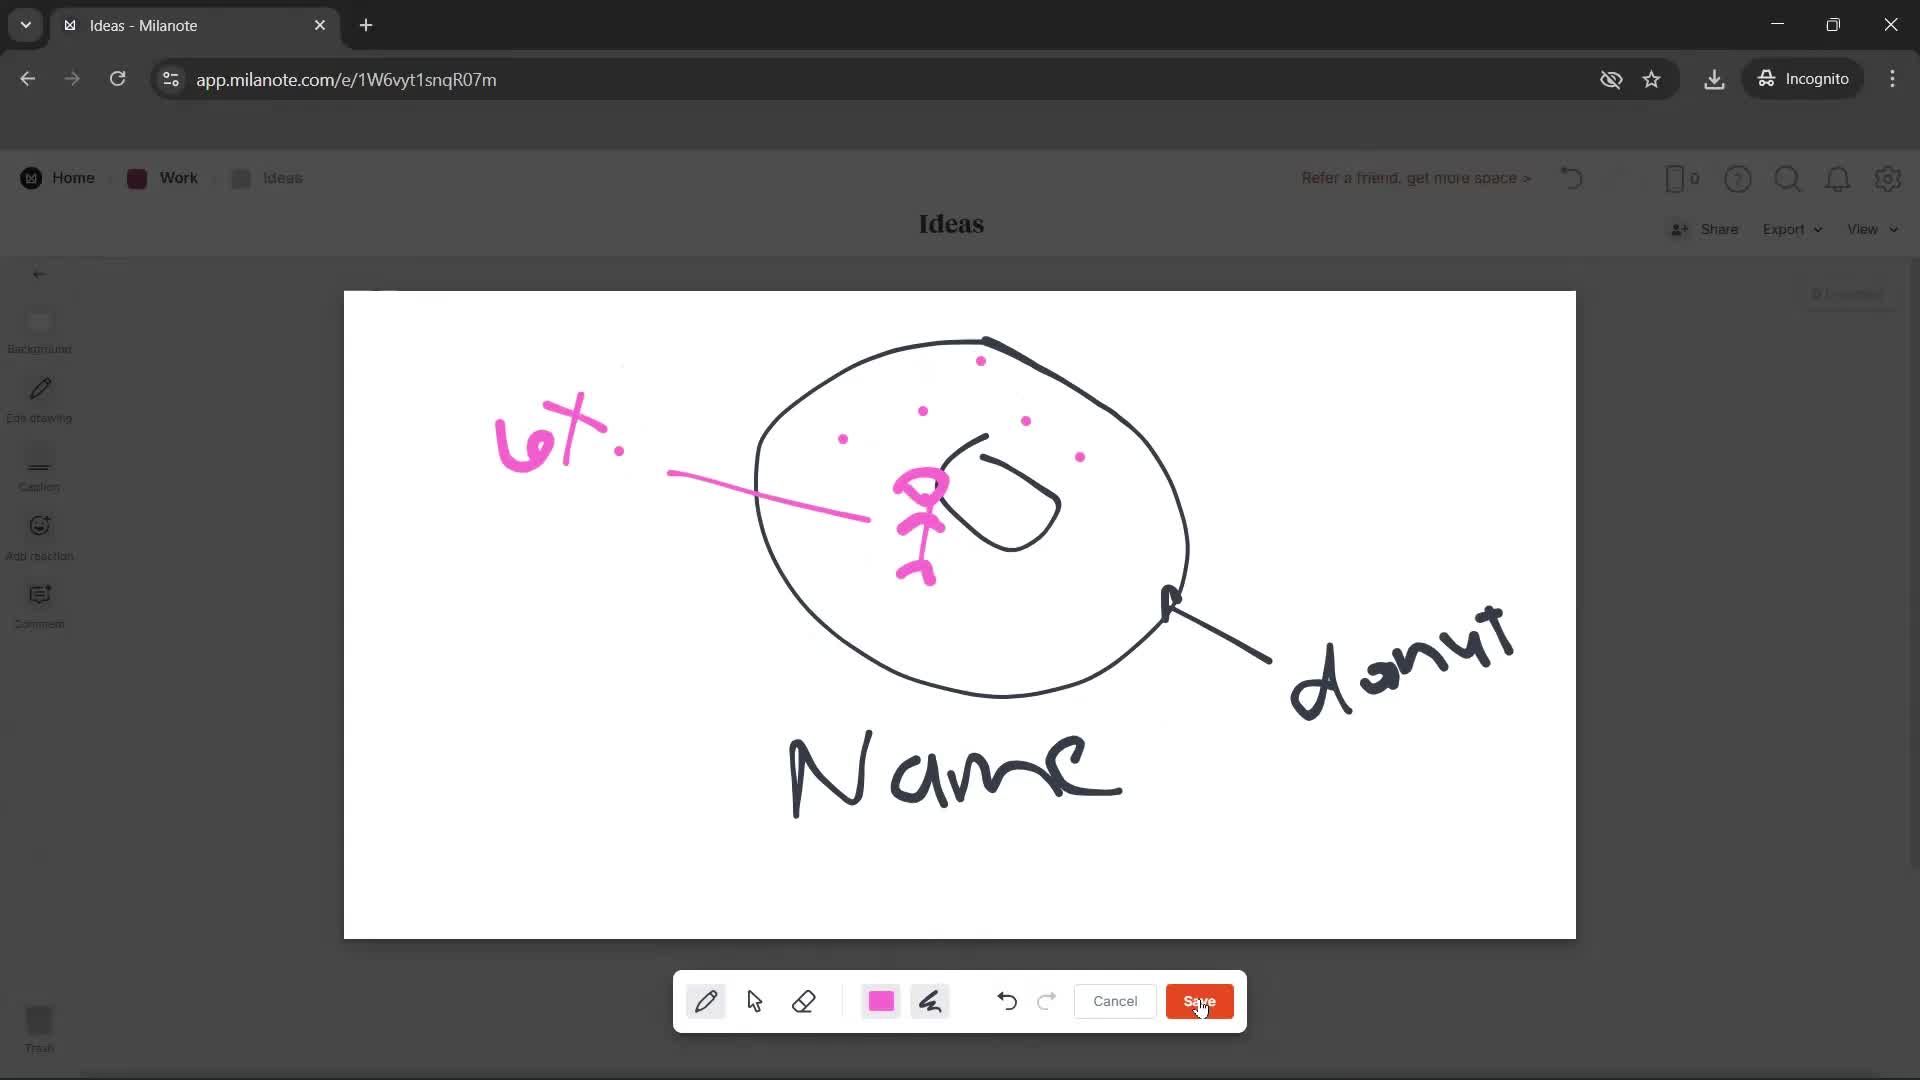
Task: Open the notifications bell
Action: pos(1838,179)
